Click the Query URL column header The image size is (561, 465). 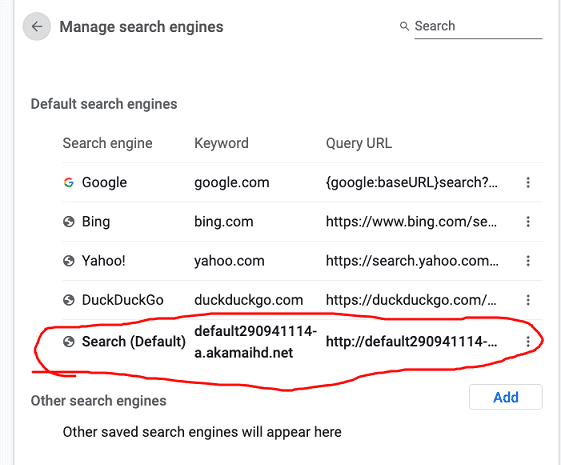[x=358, y=143]
